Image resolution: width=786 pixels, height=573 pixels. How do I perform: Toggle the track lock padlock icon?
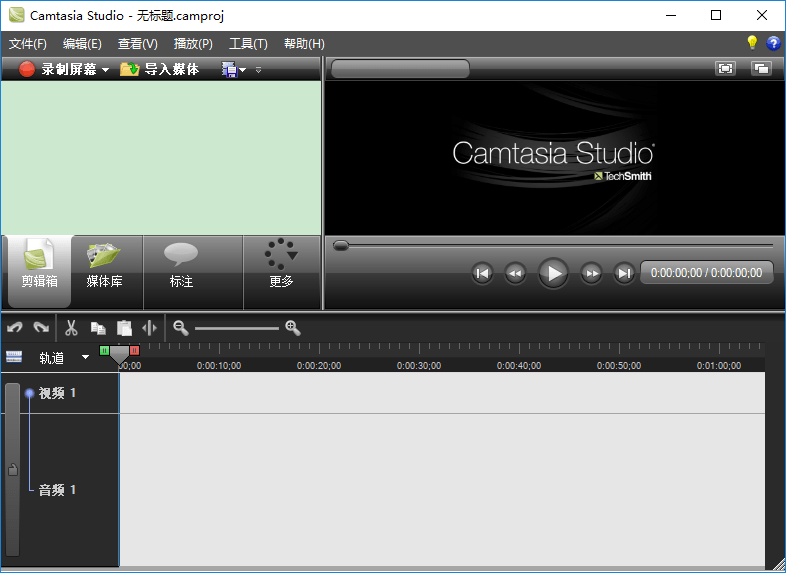coord(13,470)
